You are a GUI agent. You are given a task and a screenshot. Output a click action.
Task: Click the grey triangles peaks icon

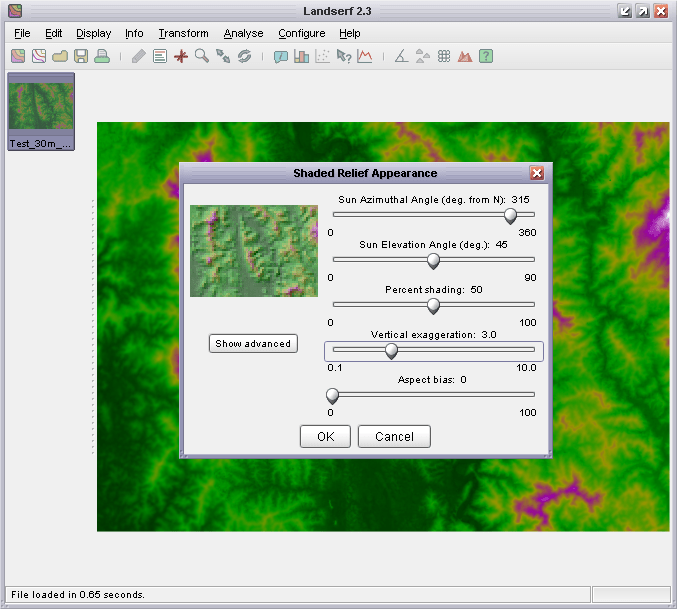[x=423, y=56]
